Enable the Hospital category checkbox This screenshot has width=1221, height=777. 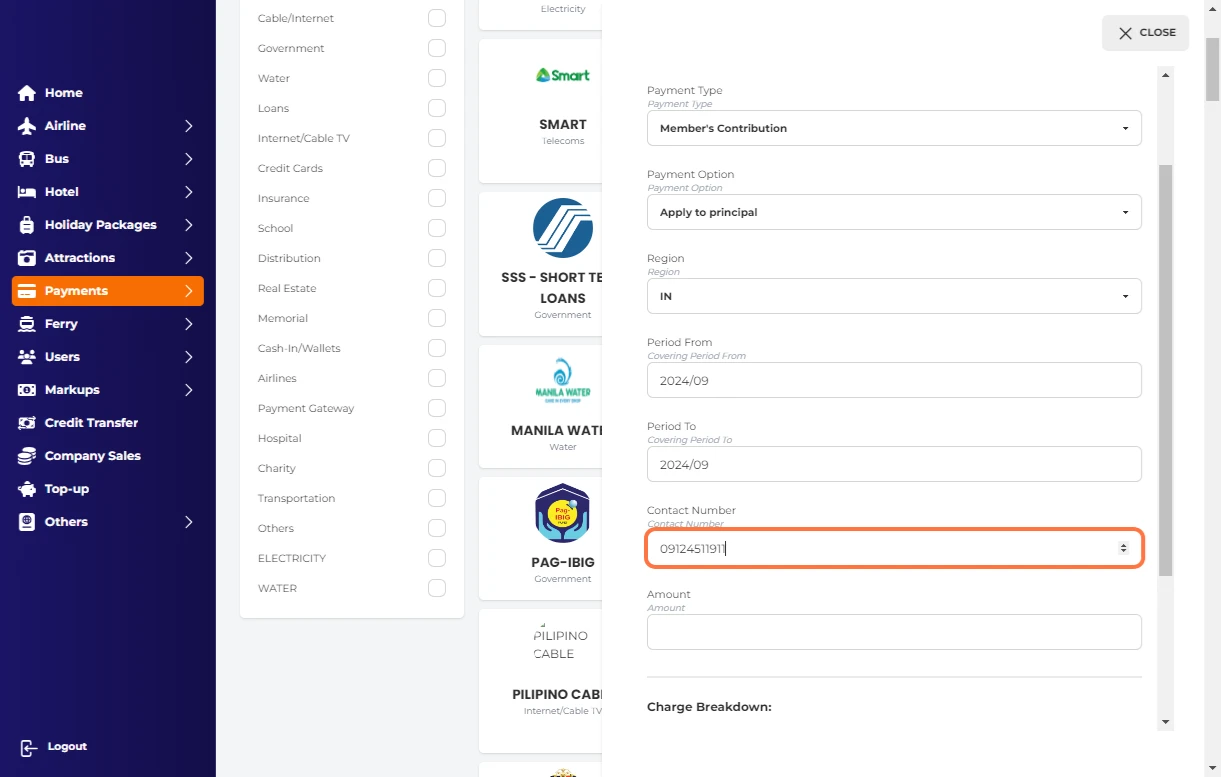tap(437, 438)
